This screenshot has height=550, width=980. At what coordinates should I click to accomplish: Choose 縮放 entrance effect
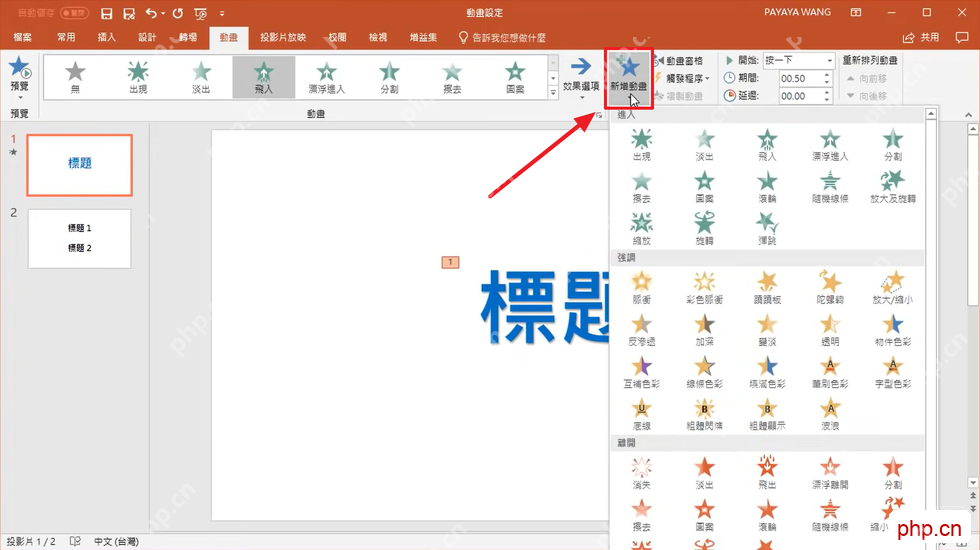pyautogui.click(x=641, y=229)
